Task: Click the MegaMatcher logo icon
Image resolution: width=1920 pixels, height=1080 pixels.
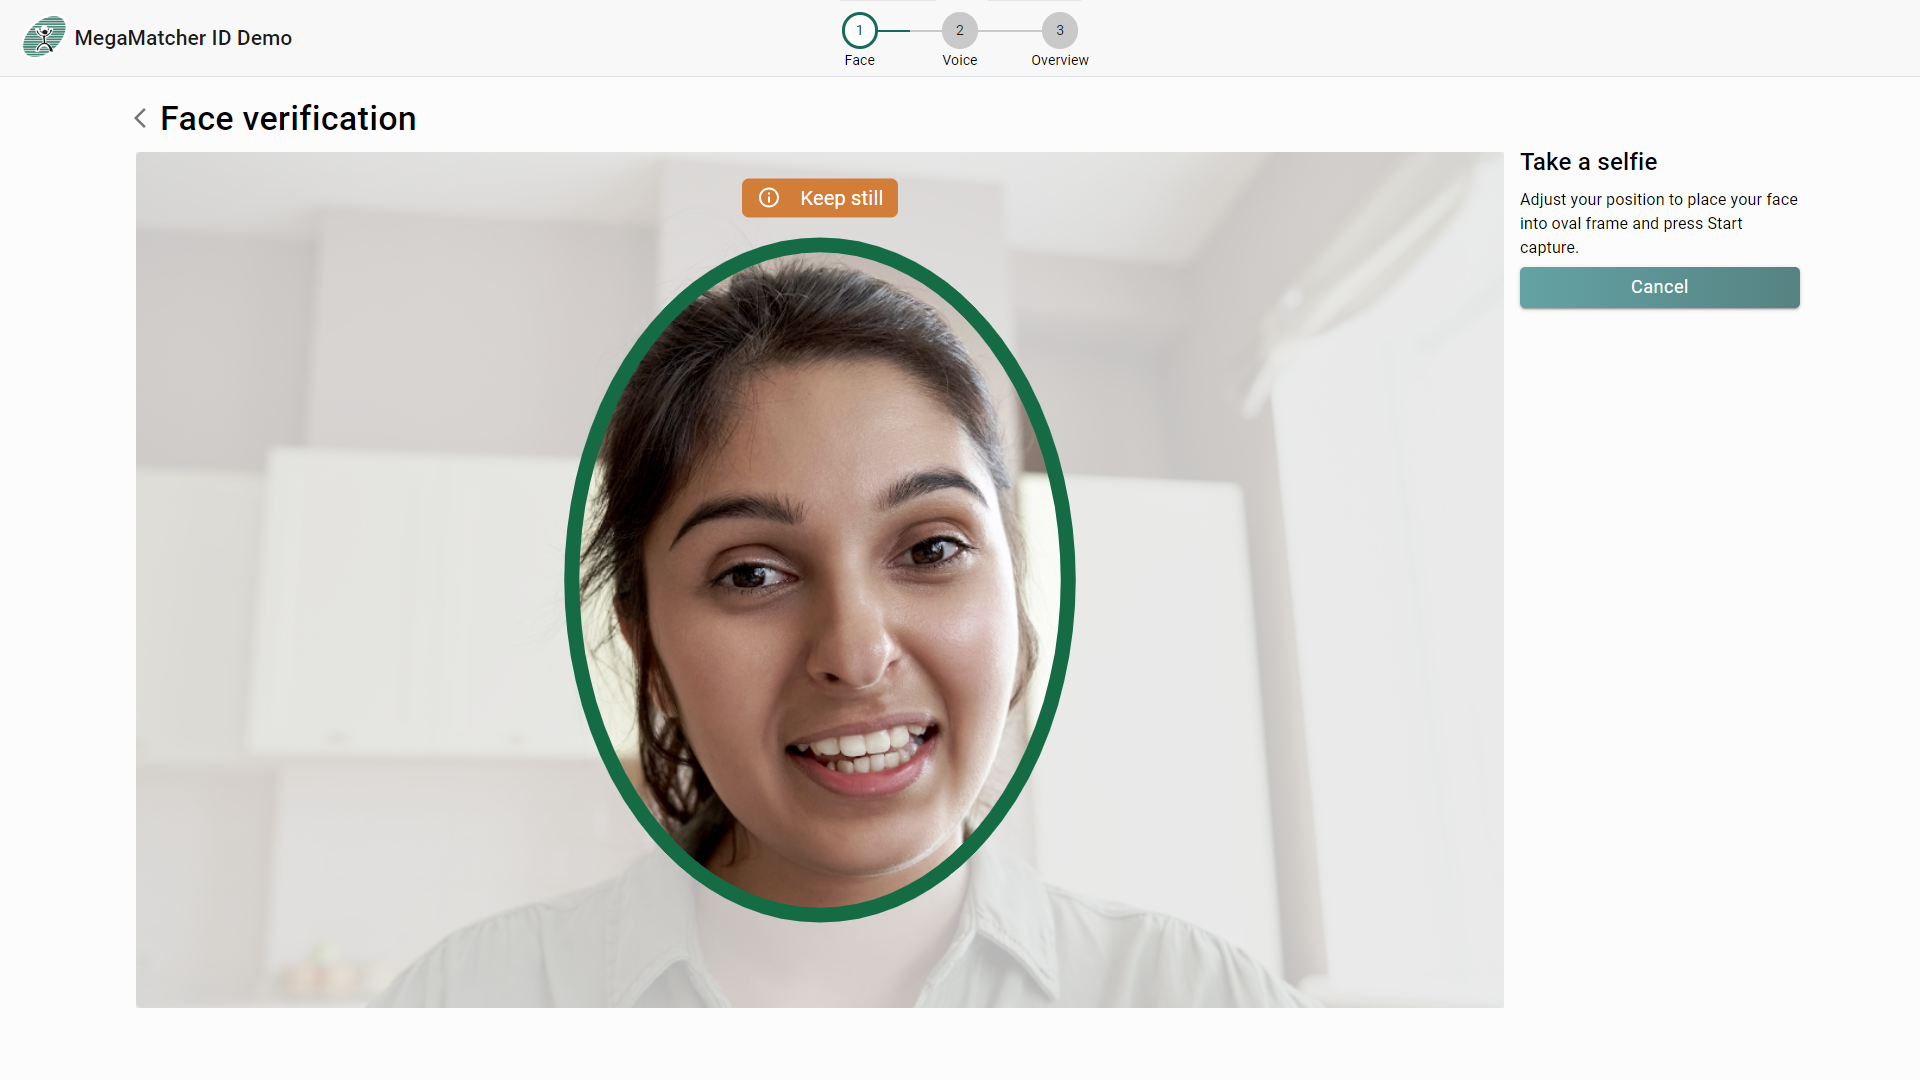Action: click(x=44, y=37)
